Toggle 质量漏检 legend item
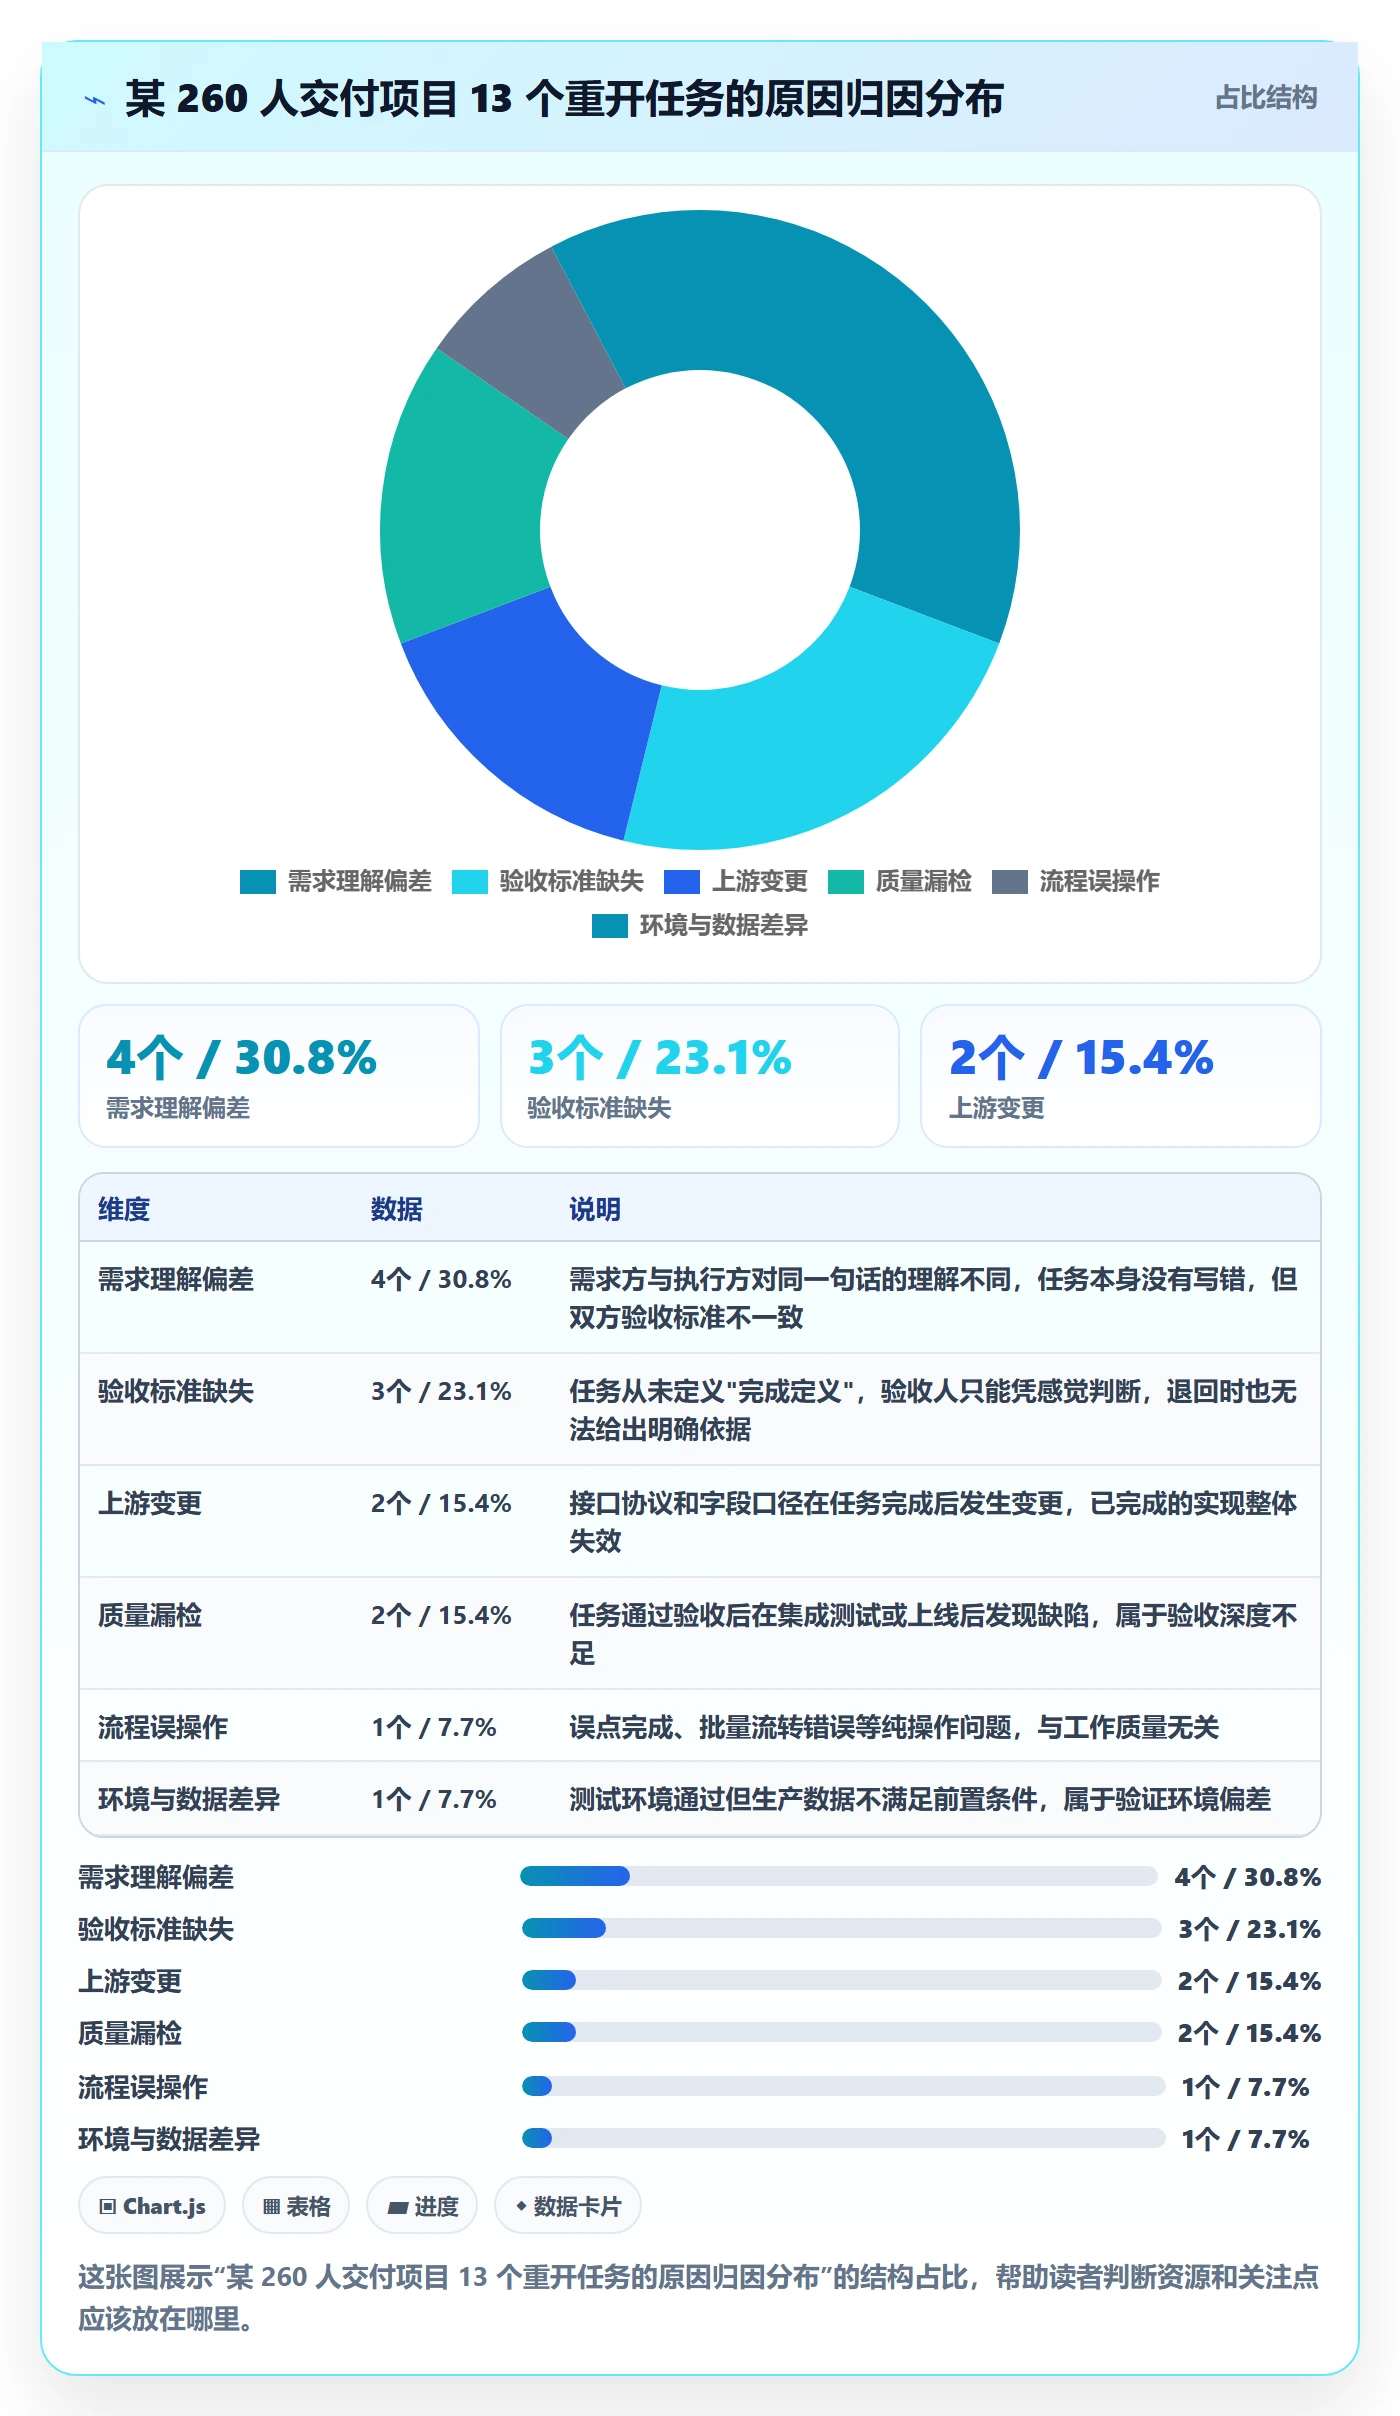This screenshot has height=2416, width=1400. [900, 881]
